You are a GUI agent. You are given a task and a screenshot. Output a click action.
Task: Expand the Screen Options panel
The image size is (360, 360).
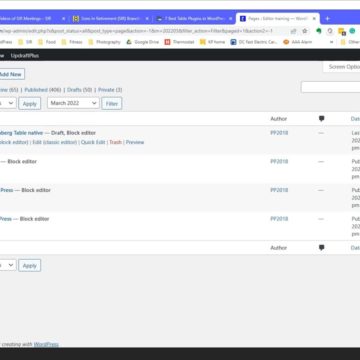(x=342, y=67)
